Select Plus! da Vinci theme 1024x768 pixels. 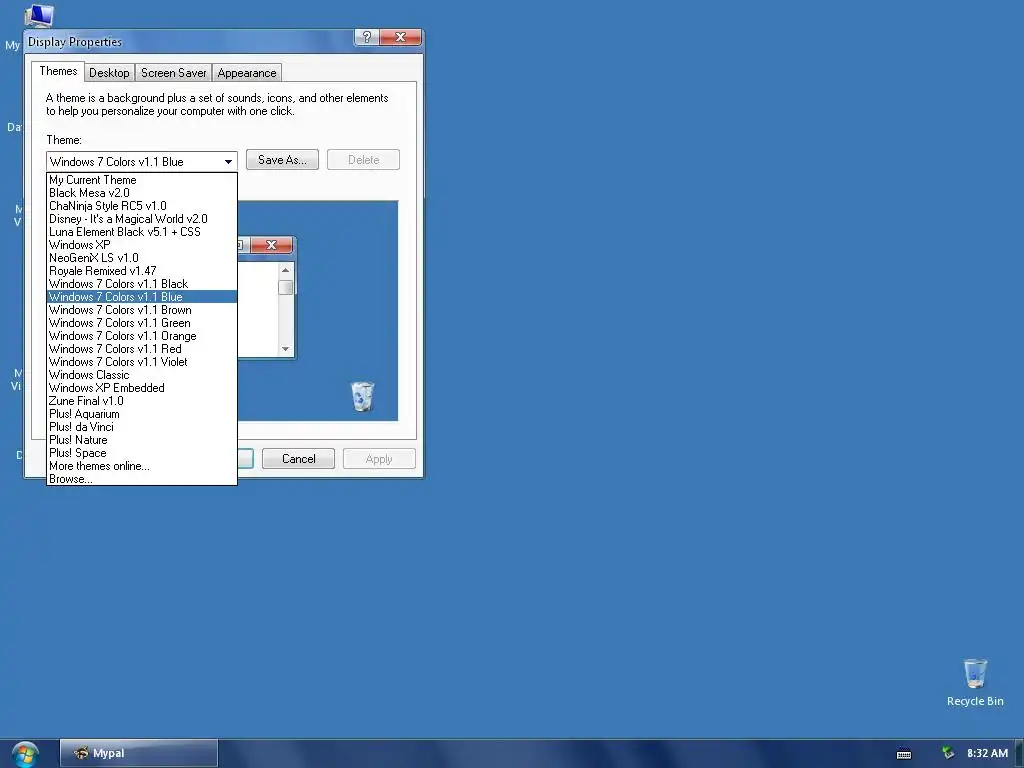point(142,427)
